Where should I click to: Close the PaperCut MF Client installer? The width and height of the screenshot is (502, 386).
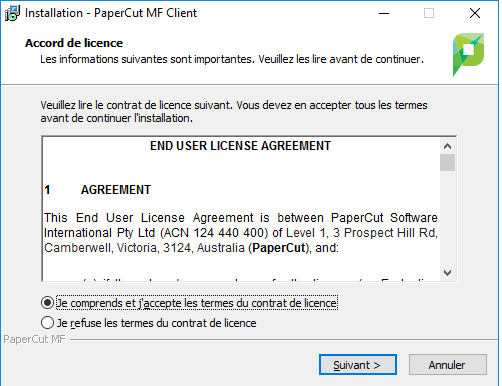[x=475, y=13]
